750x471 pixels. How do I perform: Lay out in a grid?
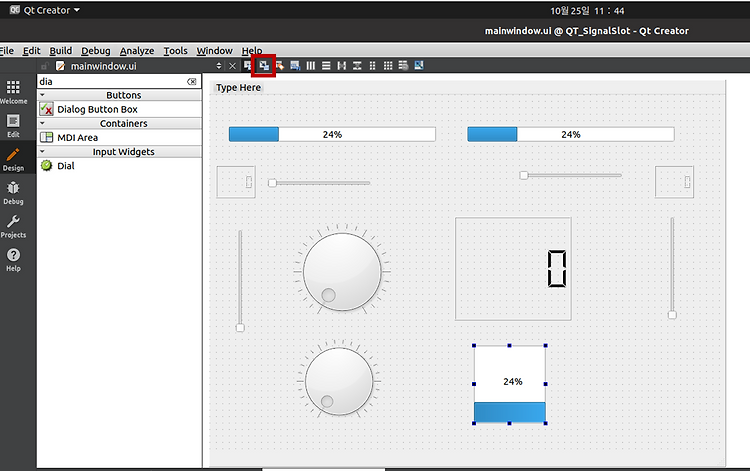(x=388, y=66)
